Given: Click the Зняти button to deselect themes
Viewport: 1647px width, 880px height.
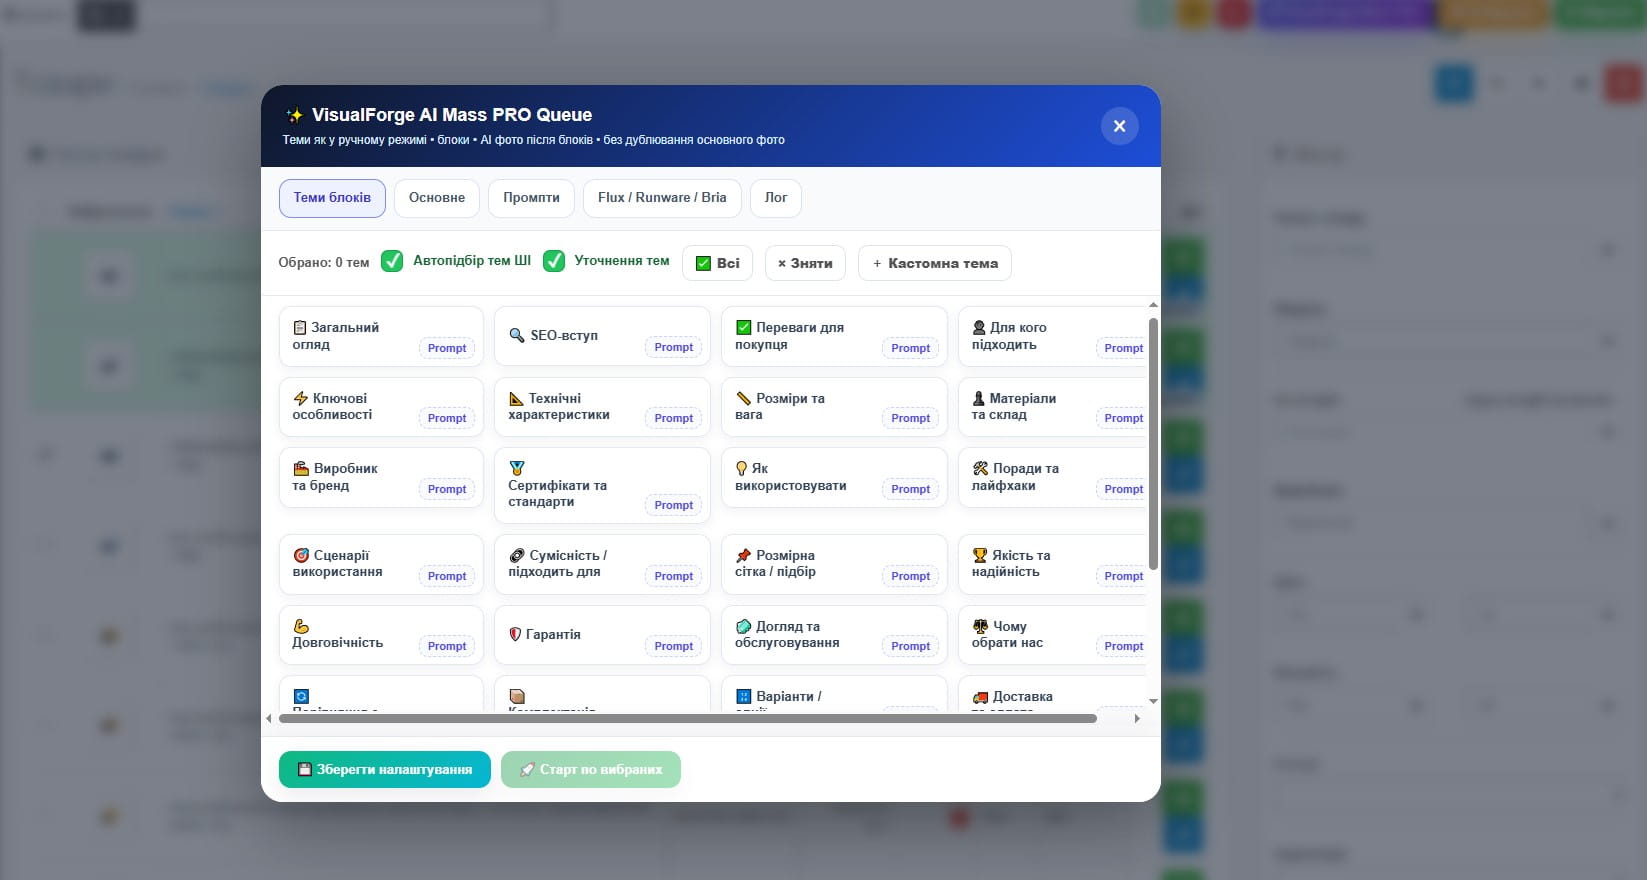Looking at the screenshot, I should pos(805,263).
